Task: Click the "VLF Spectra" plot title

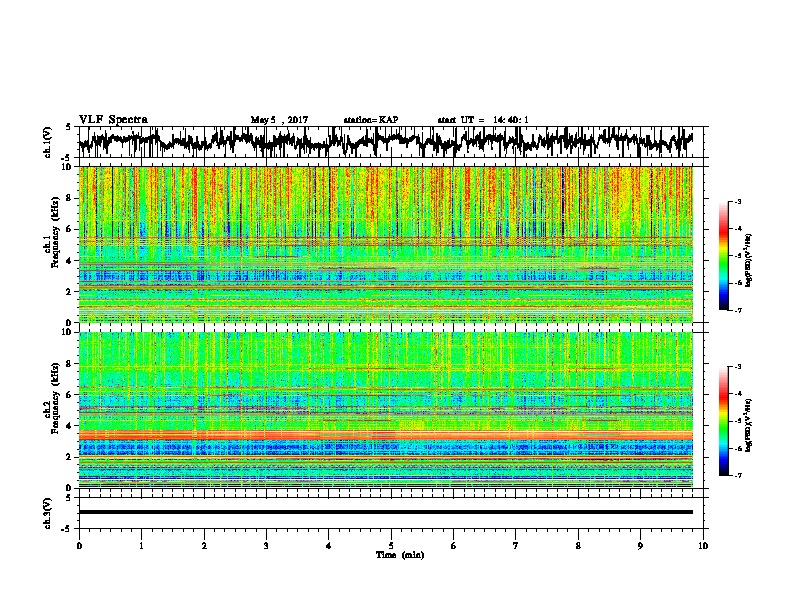Action: tap(113, 120)
